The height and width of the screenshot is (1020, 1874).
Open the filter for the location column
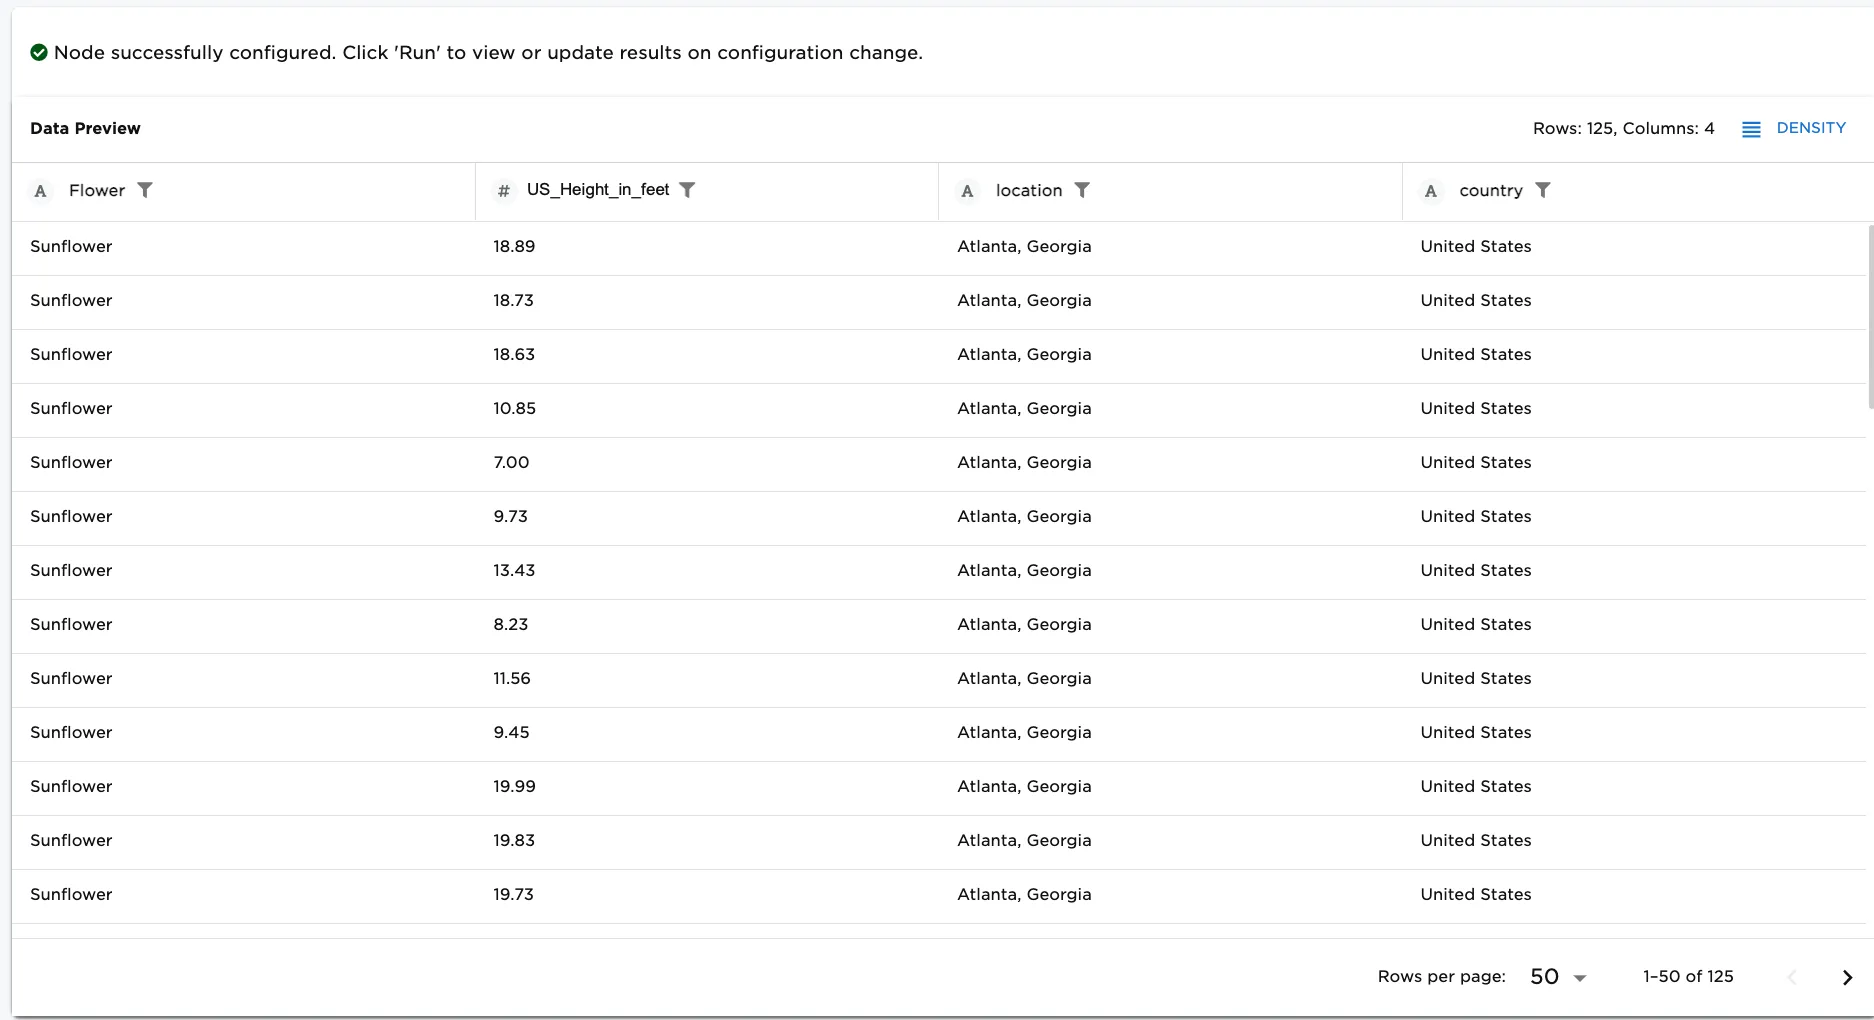click(1082, 190)
